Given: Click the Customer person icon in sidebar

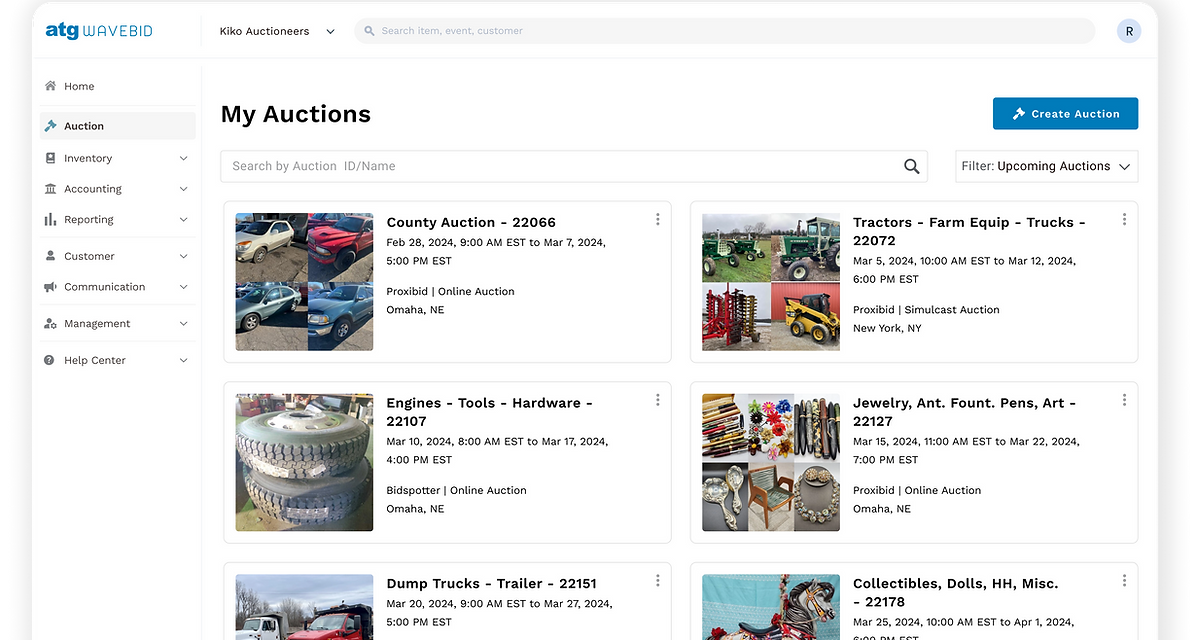Looking at the screenshot, I should pyautogui.click(x=50, y=256).
